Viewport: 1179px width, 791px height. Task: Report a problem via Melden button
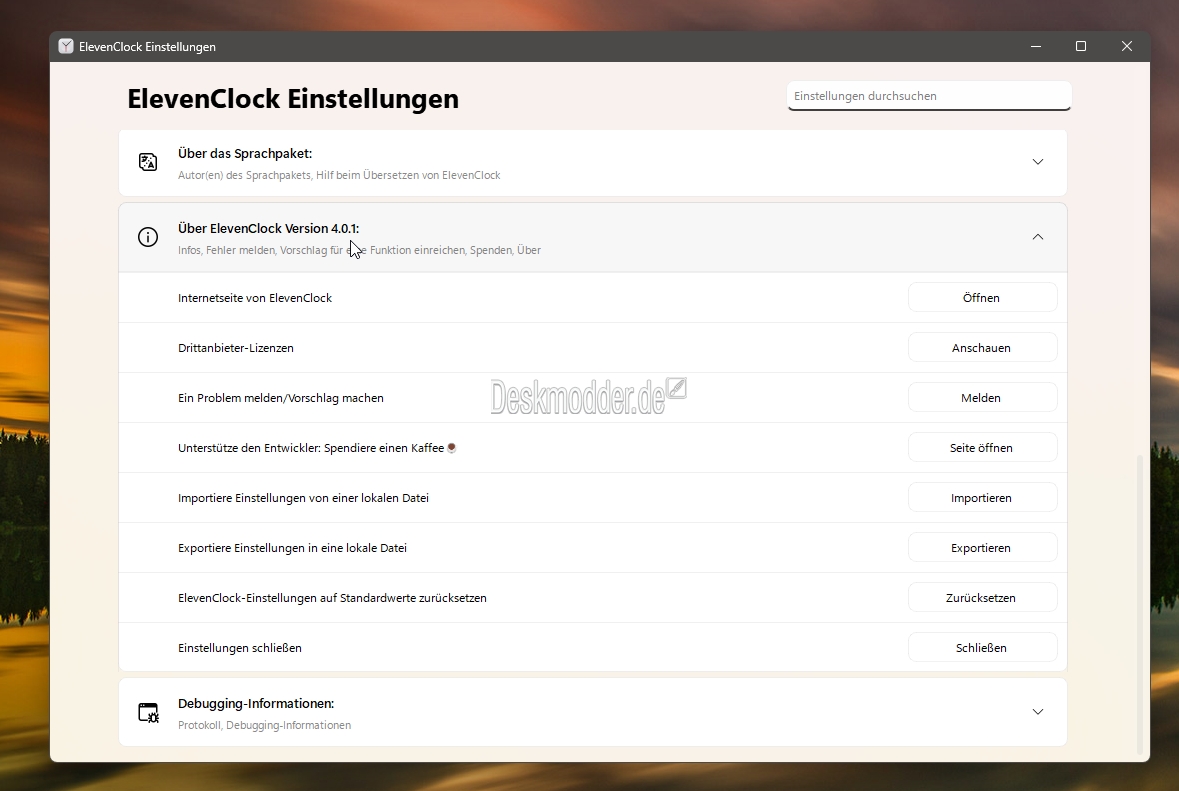click(982, 398)
